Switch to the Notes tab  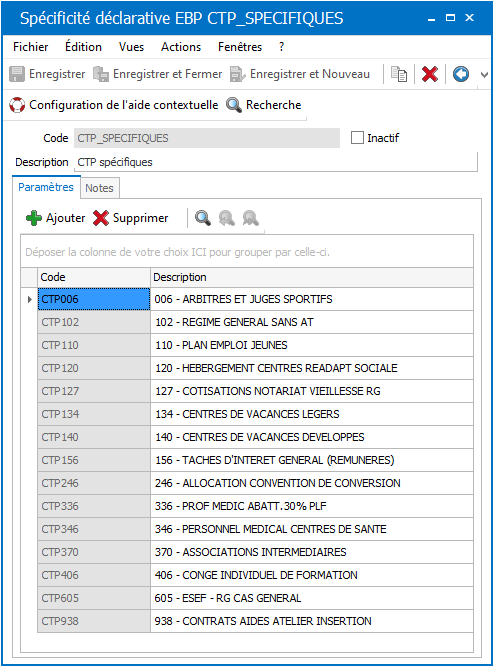[100, 188]
